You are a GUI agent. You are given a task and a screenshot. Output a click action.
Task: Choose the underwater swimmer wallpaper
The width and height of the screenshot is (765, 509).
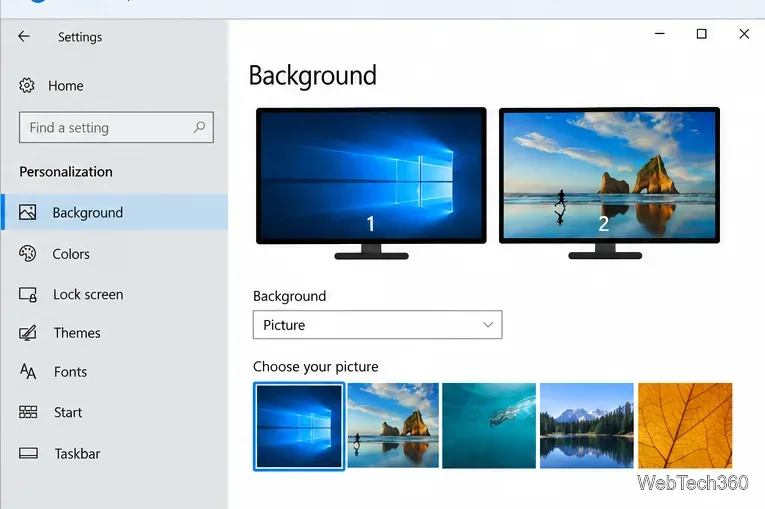(x=489, y=426)
